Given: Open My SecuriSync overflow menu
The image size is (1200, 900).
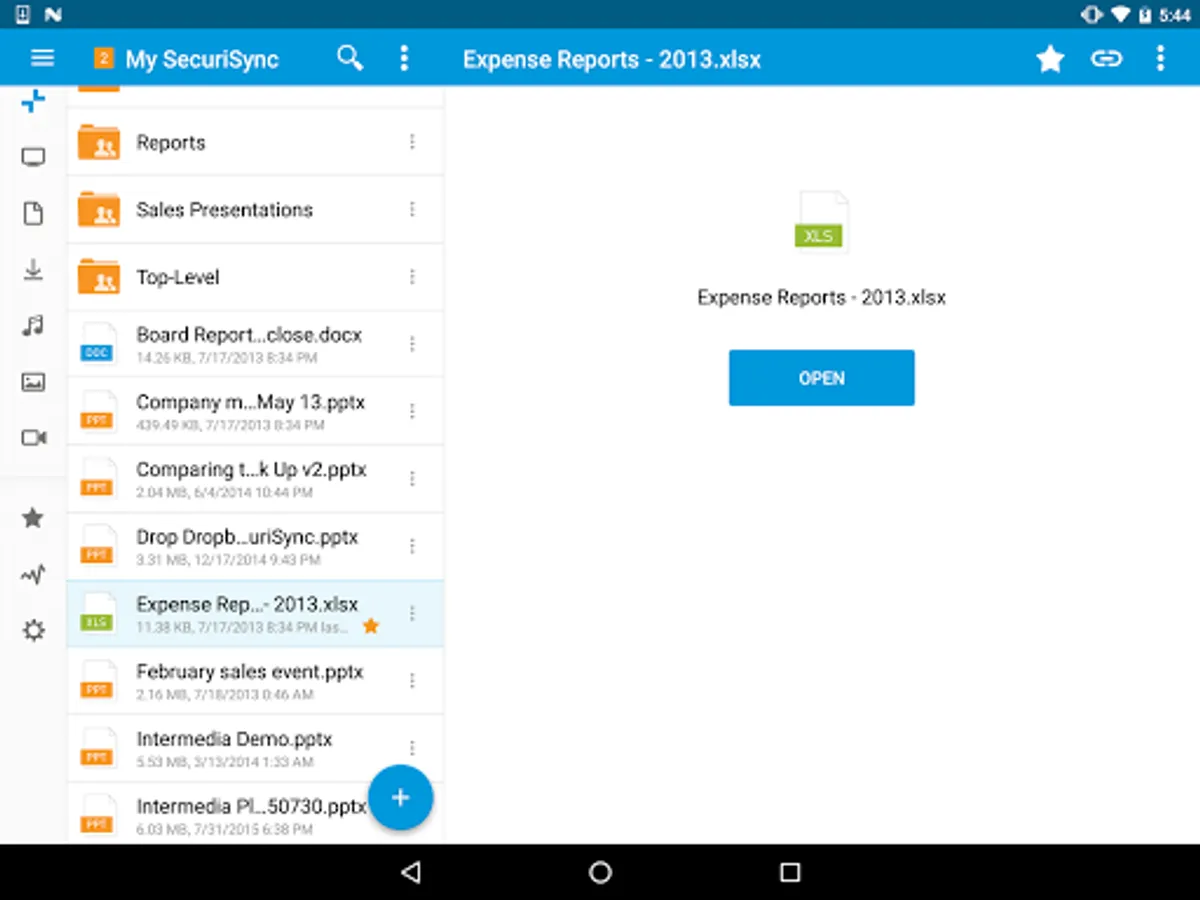Looking at the screenshot, I should [x=404, y=58].
